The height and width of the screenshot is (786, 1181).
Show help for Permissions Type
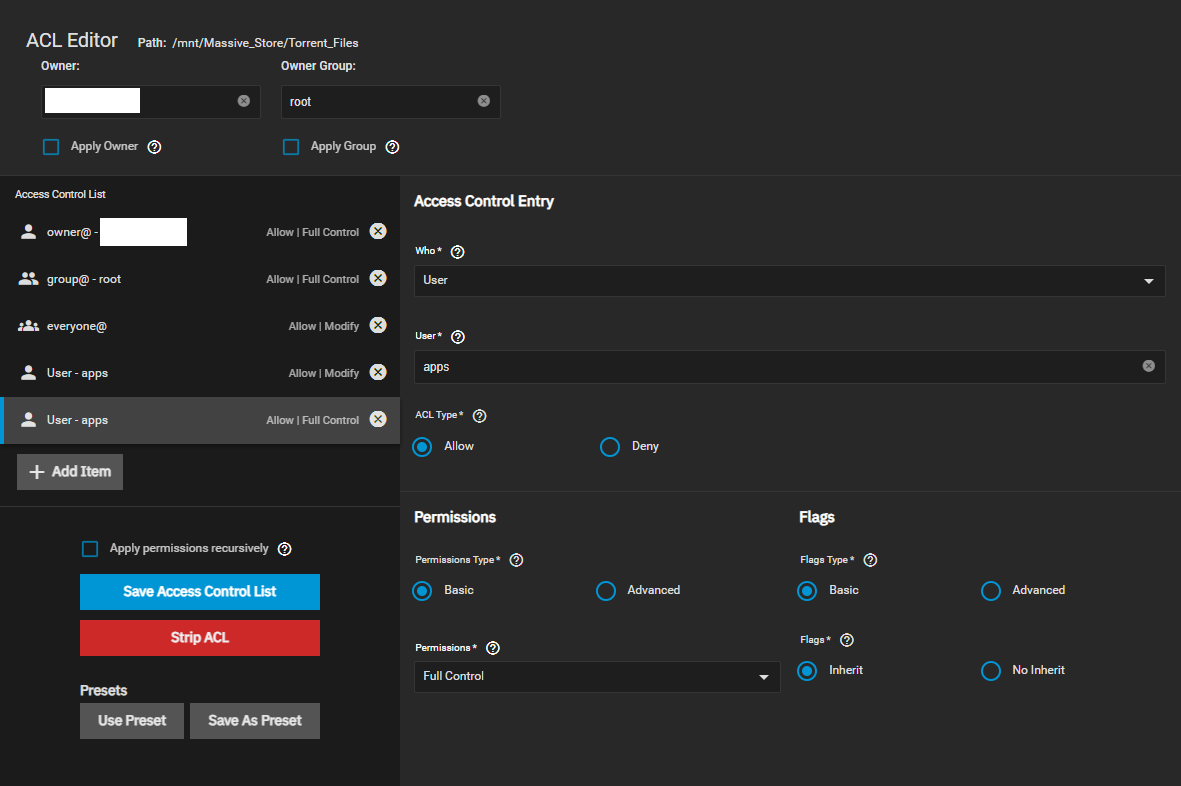coord(516,560)
